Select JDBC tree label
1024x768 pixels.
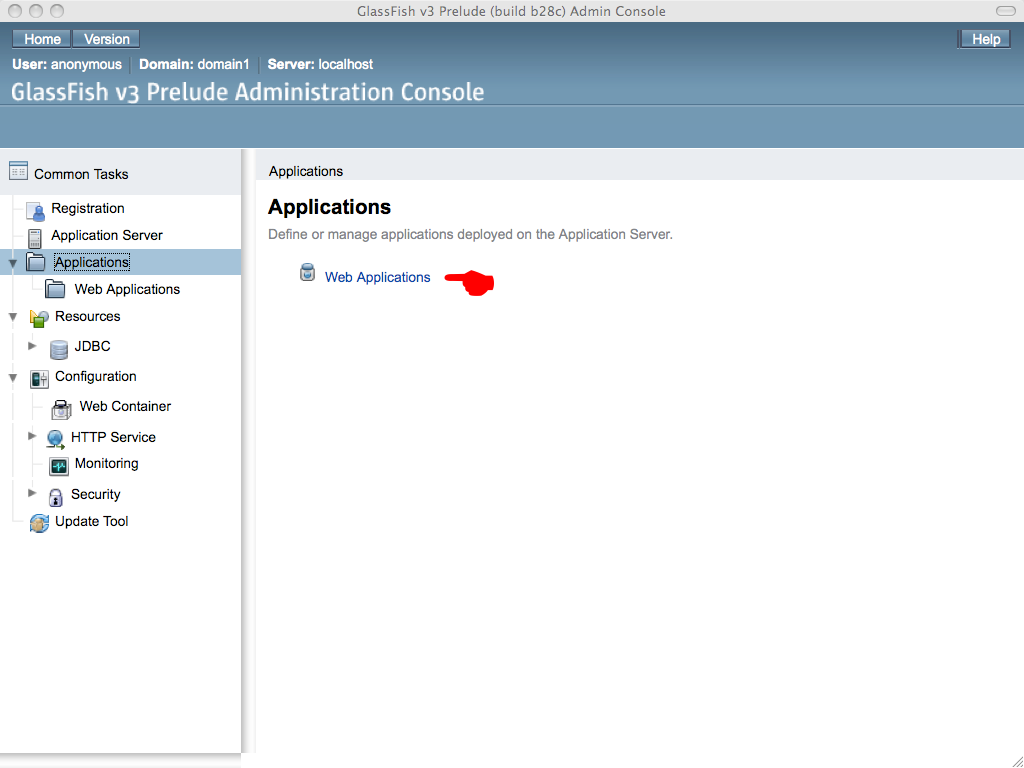pos(92,346)
